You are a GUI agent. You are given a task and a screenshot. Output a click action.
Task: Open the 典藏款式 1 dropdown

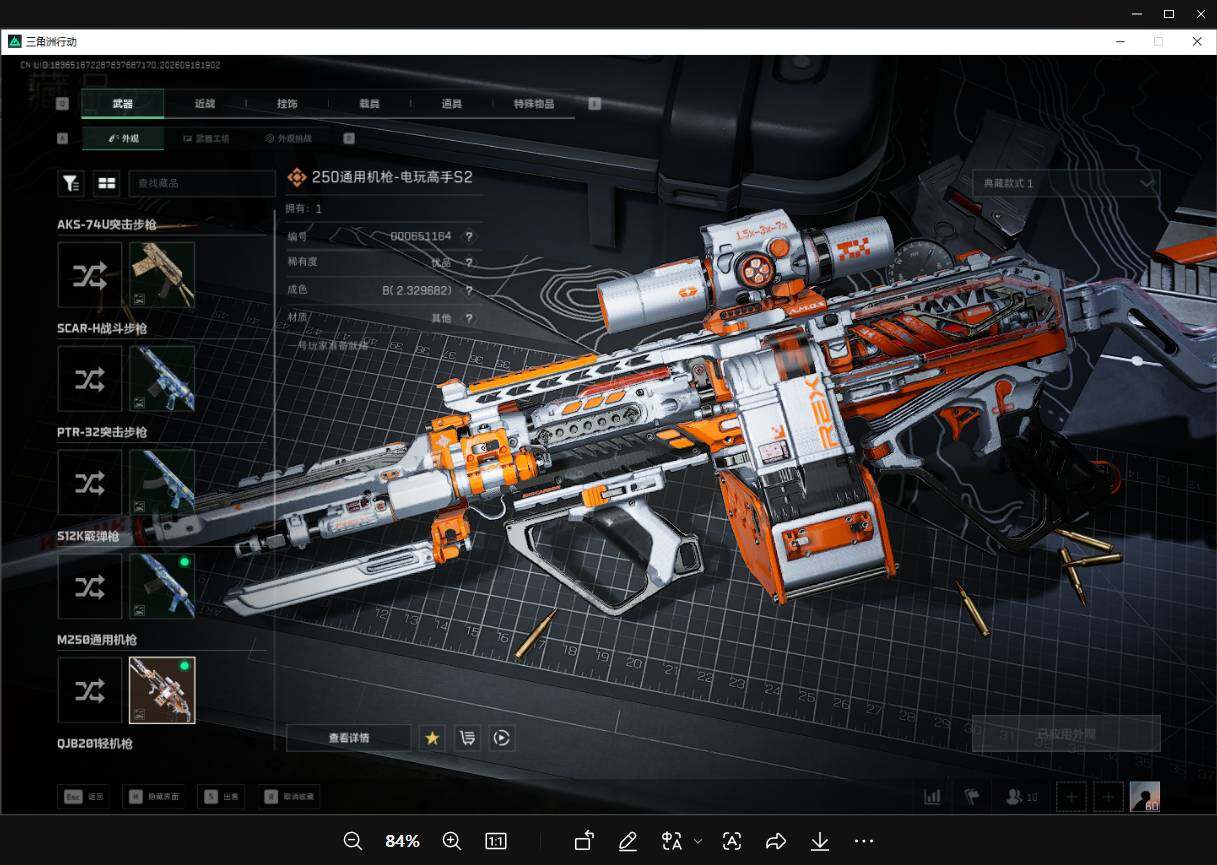pos(1066,183)
